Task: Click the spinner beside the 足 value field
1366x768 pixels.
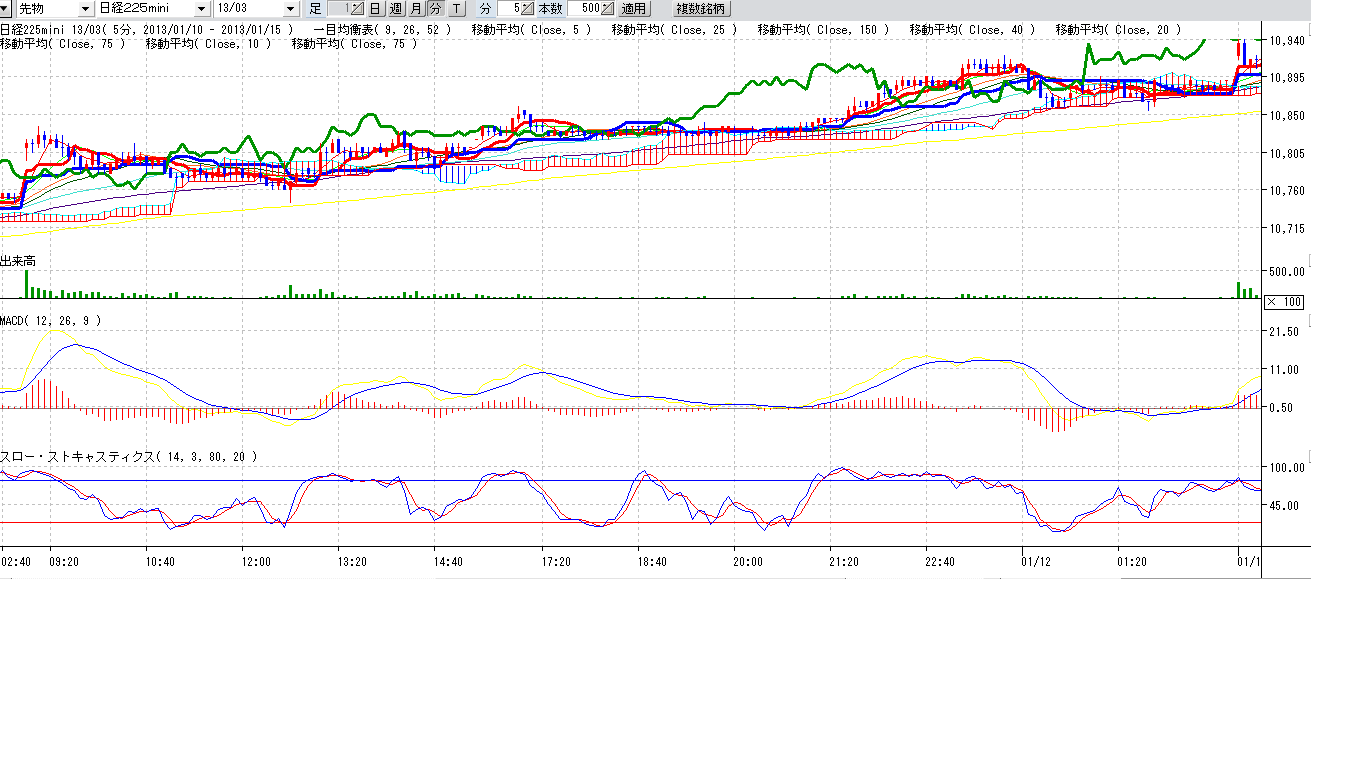Action: point(355,9)
